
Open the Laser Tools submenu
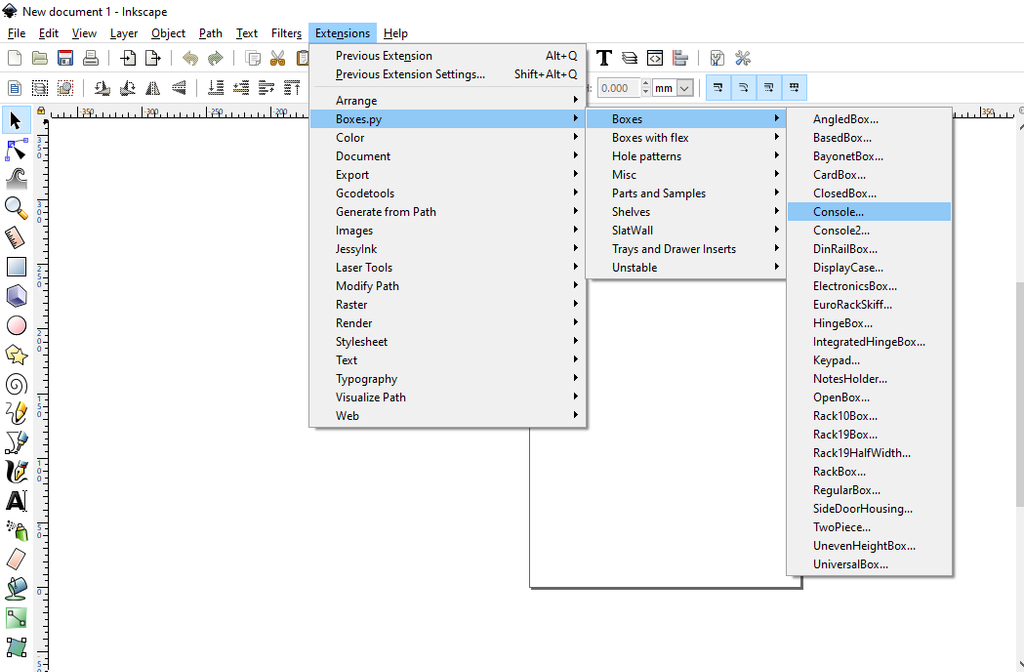tap(448, 267)
